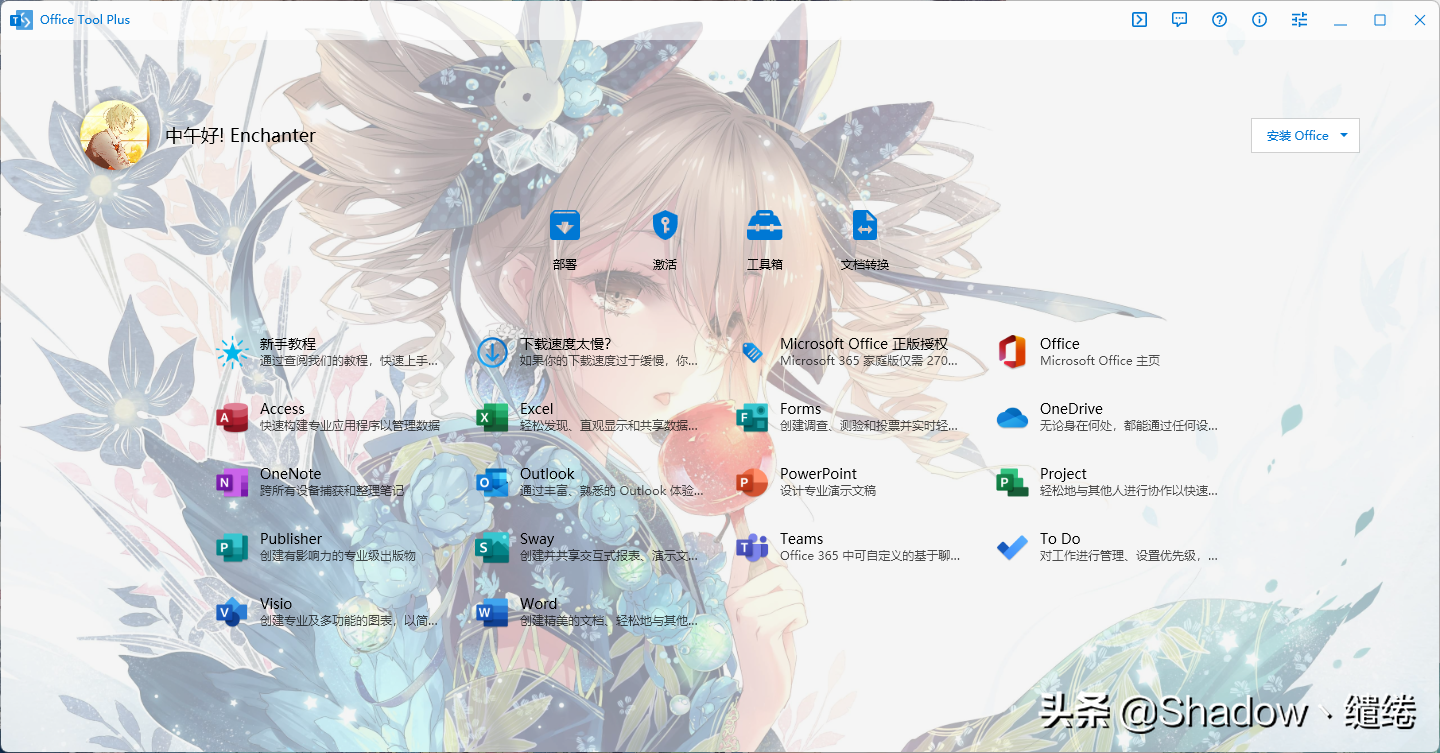This screenshot has height=753, width=1440.
Task: Click the OneNote app icon
Action: (x=232, y=482)
